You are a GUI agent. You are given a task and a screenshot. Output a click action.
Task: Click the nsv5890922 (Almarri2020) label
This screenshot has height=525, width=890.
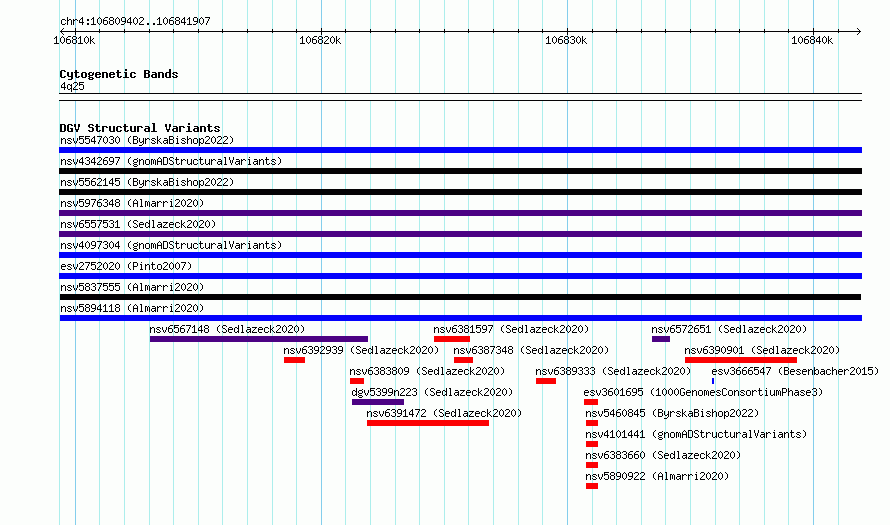pyautogui.click(x=657, y=476)
